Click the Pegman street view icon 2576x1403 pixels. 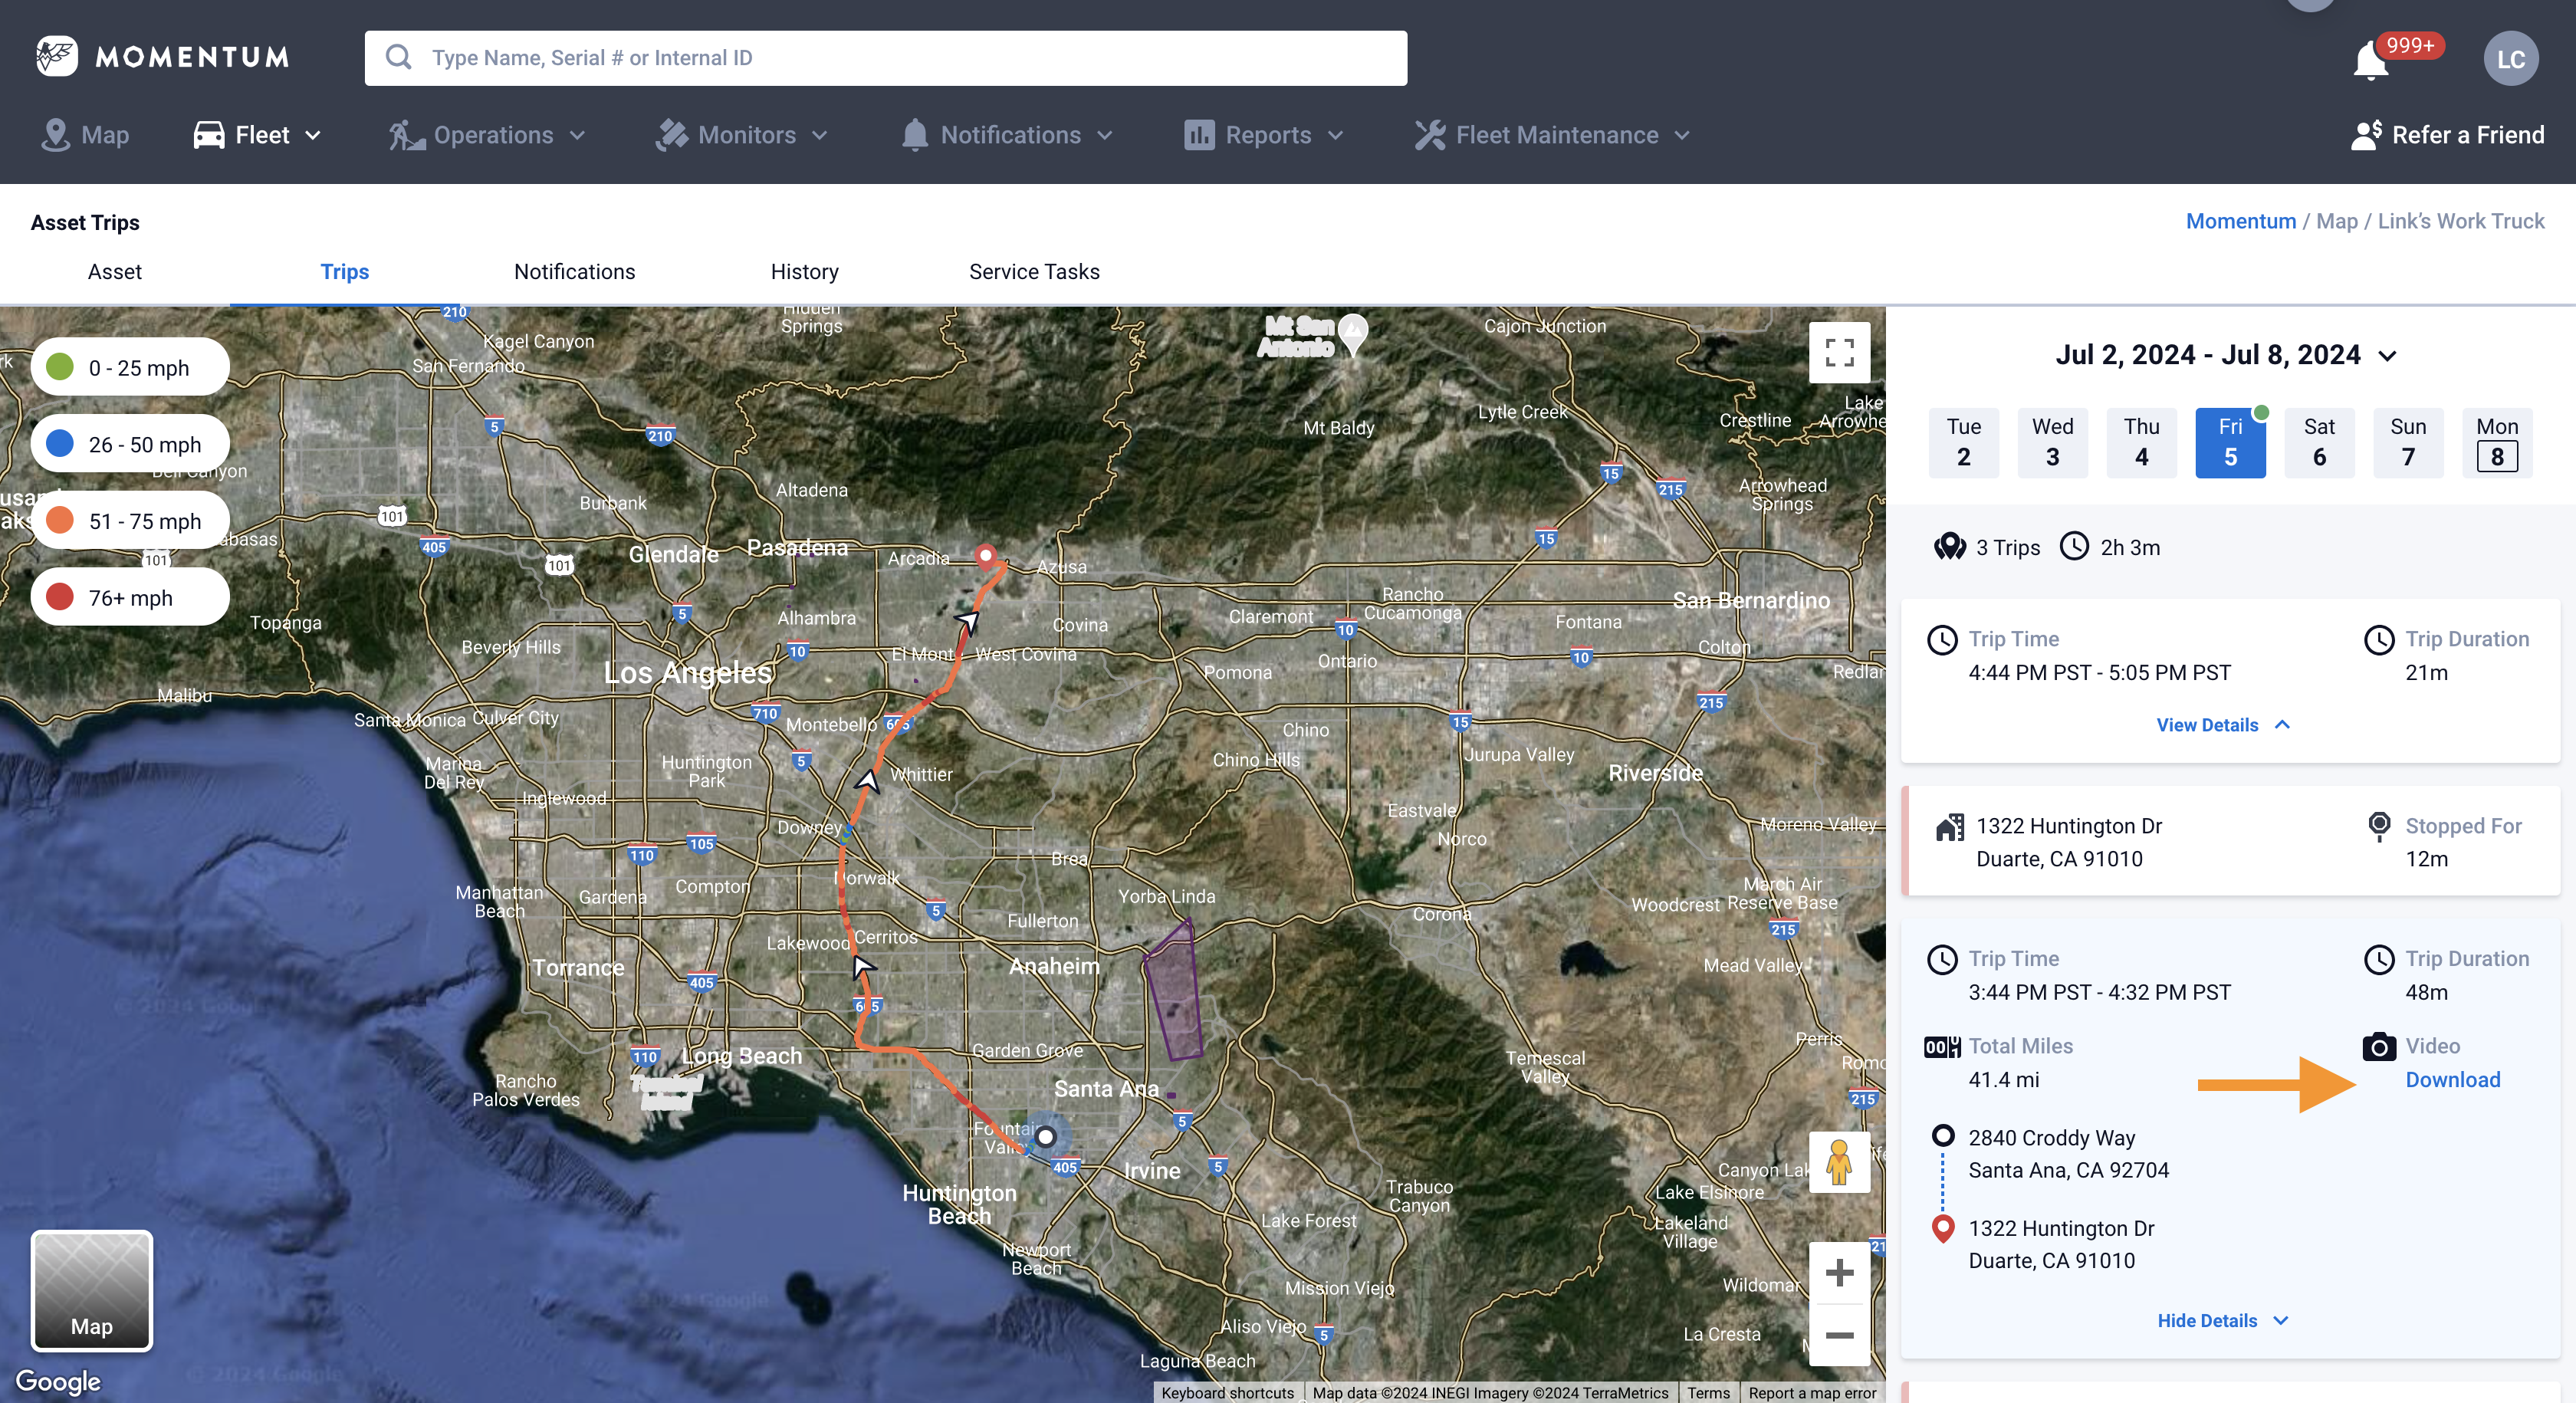point(1839,1163)
